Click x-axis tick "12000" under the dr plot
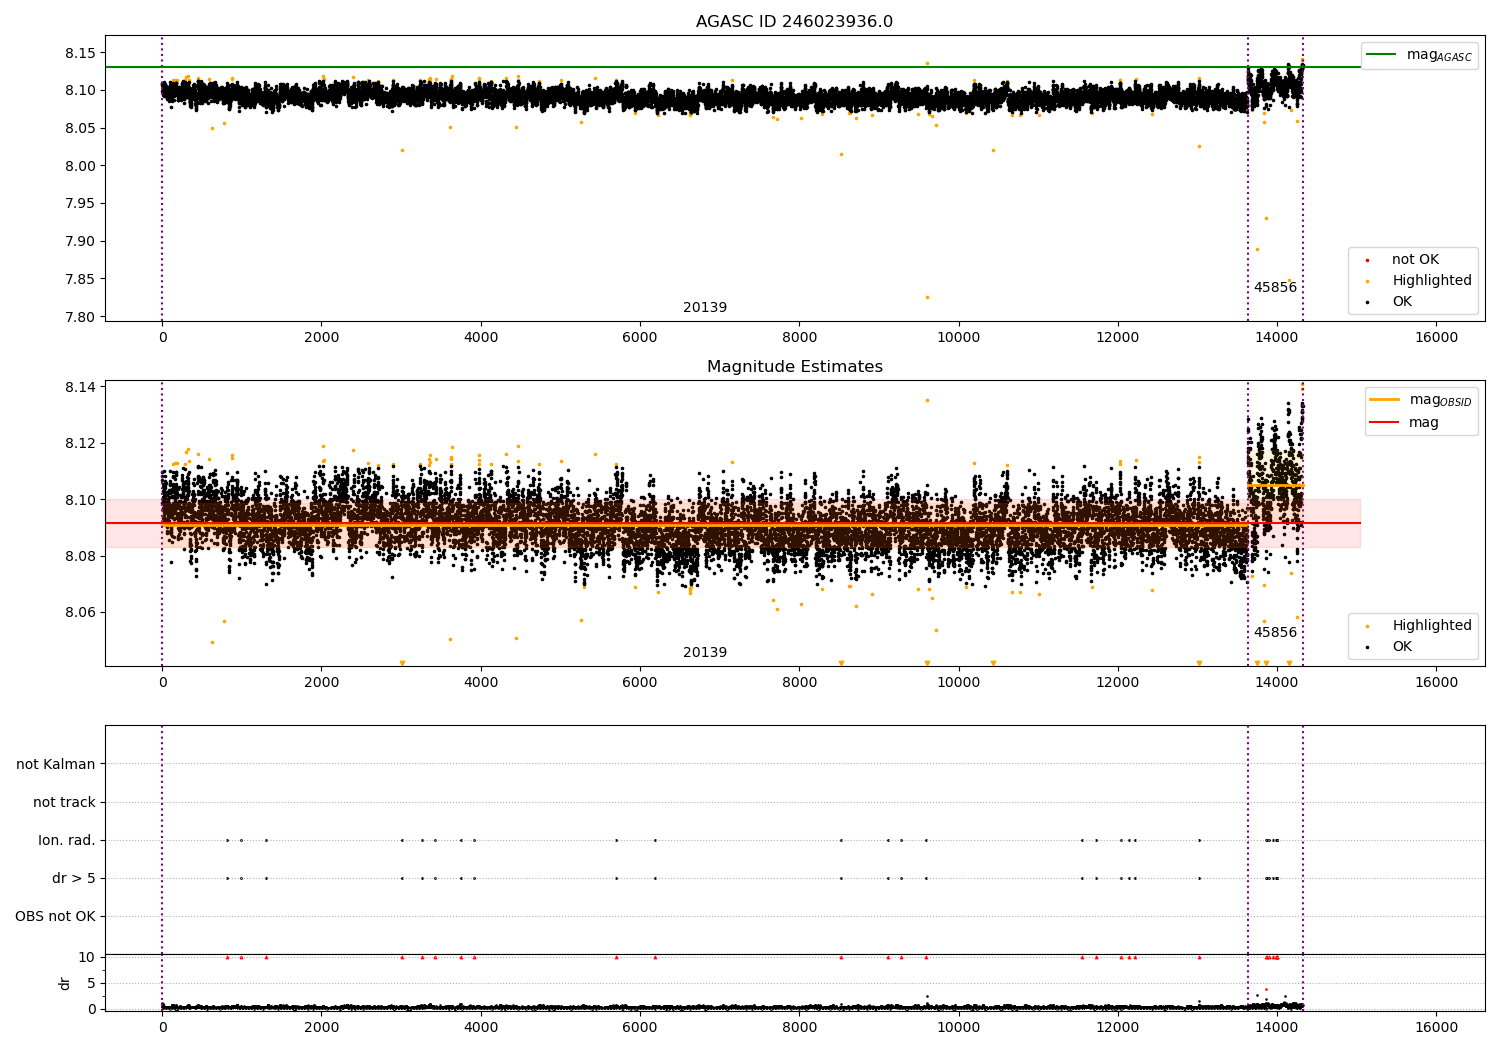The height and width of the screenshot is (1050, 1500). click(1118, 1028)
